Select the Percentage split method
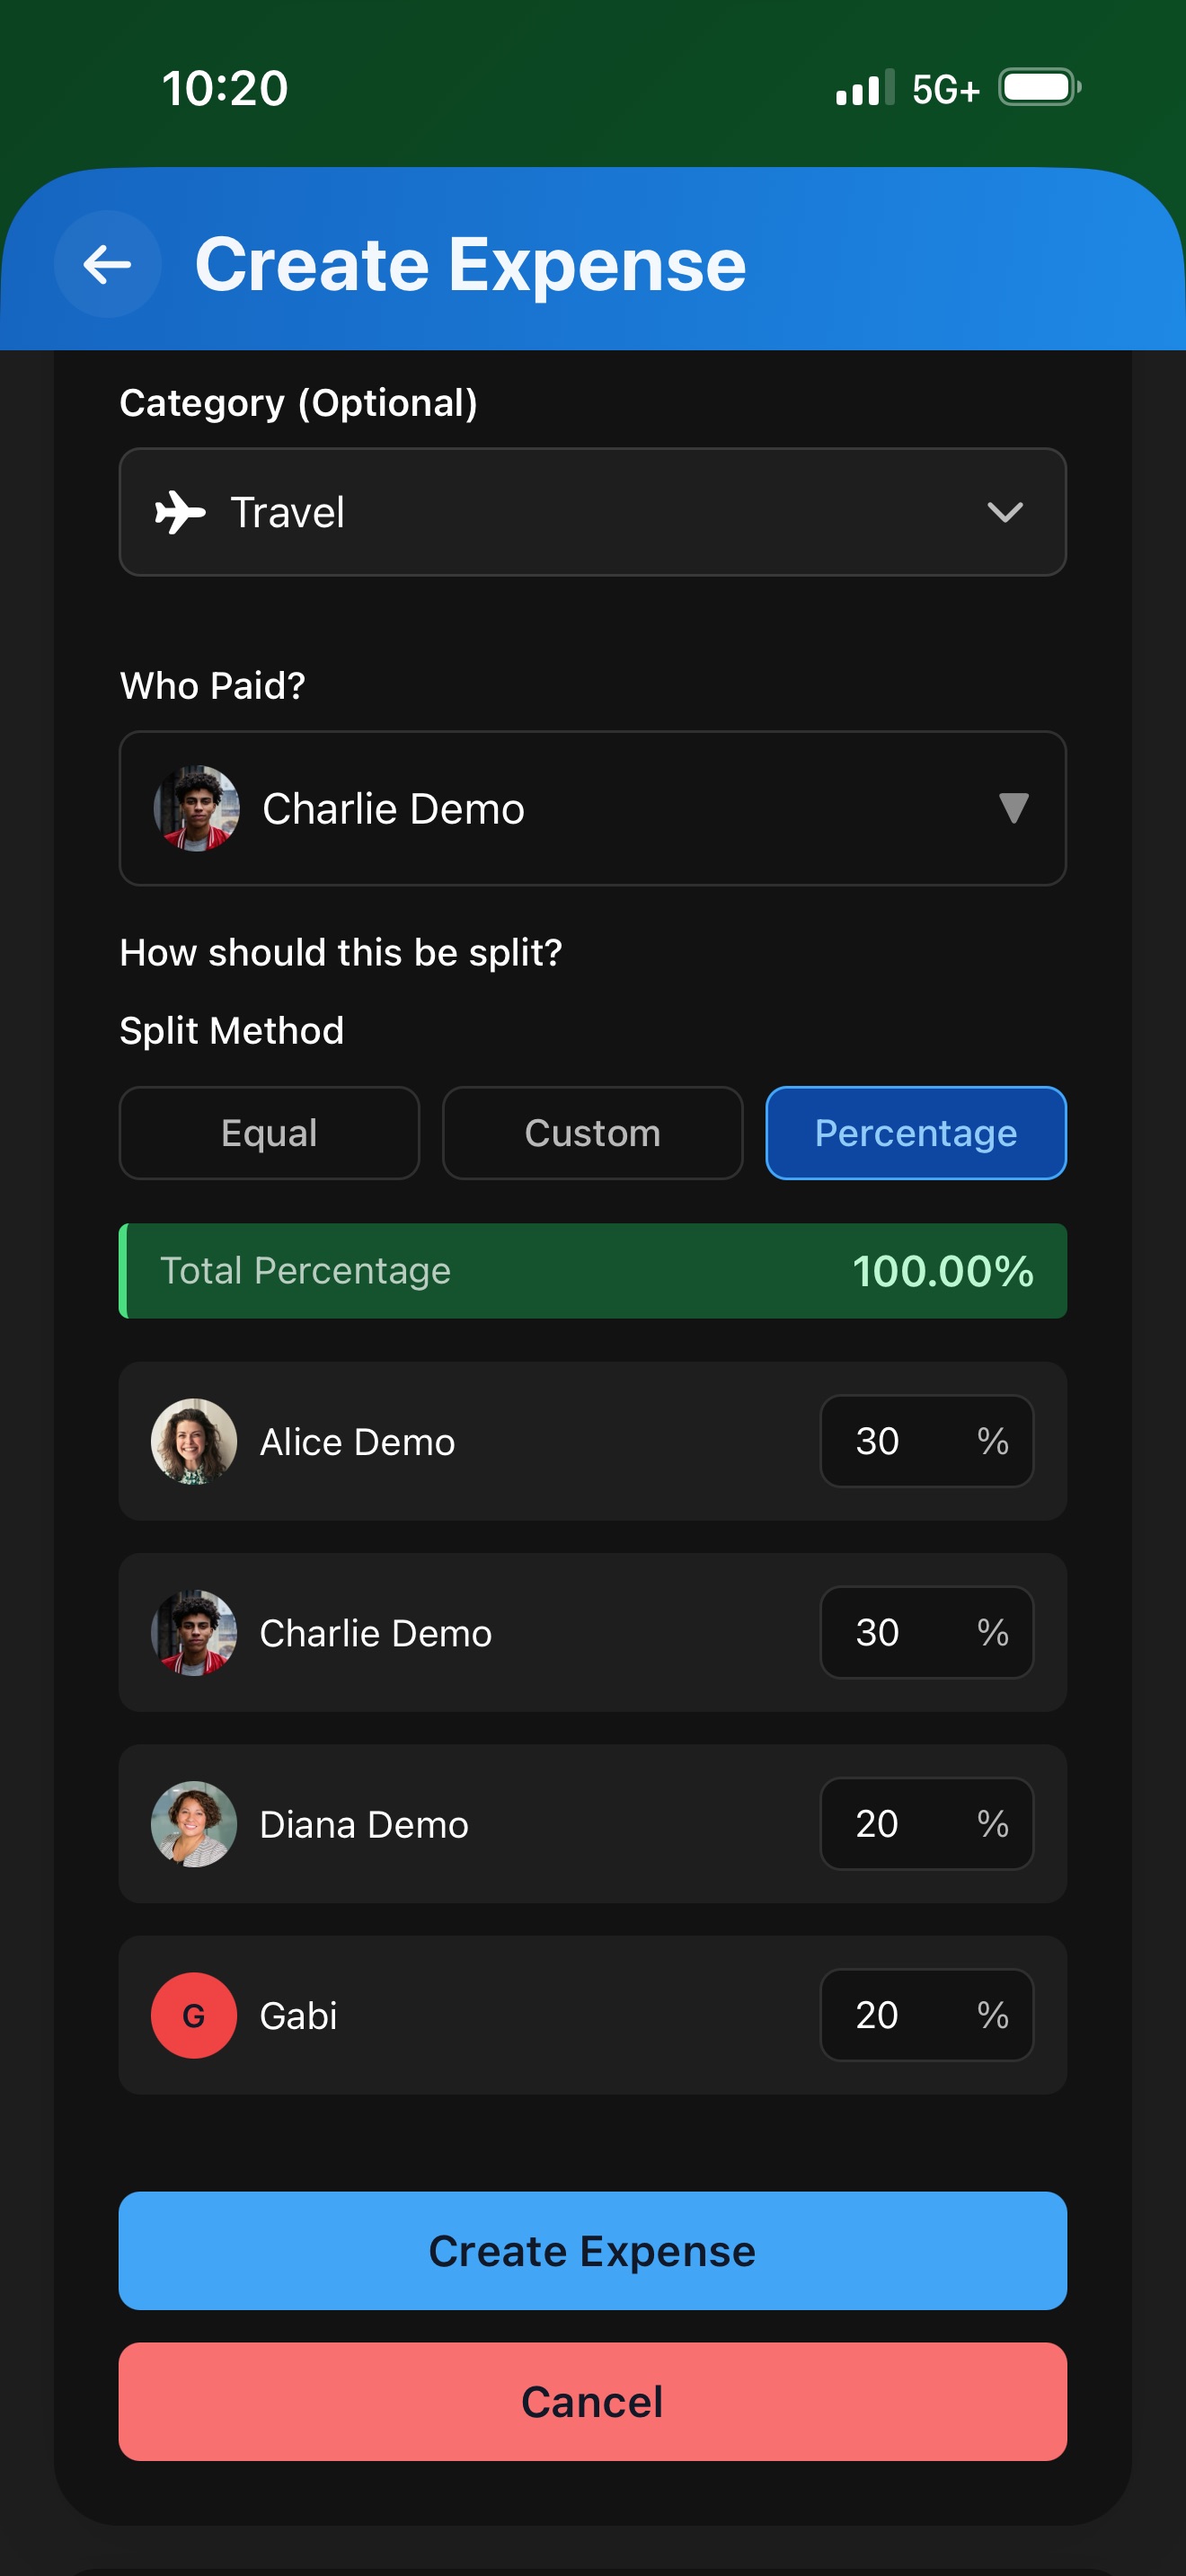Image resolution: width=1186 pixels, height=2576 pixels. pyautogui.click(x=915, y=1133)
